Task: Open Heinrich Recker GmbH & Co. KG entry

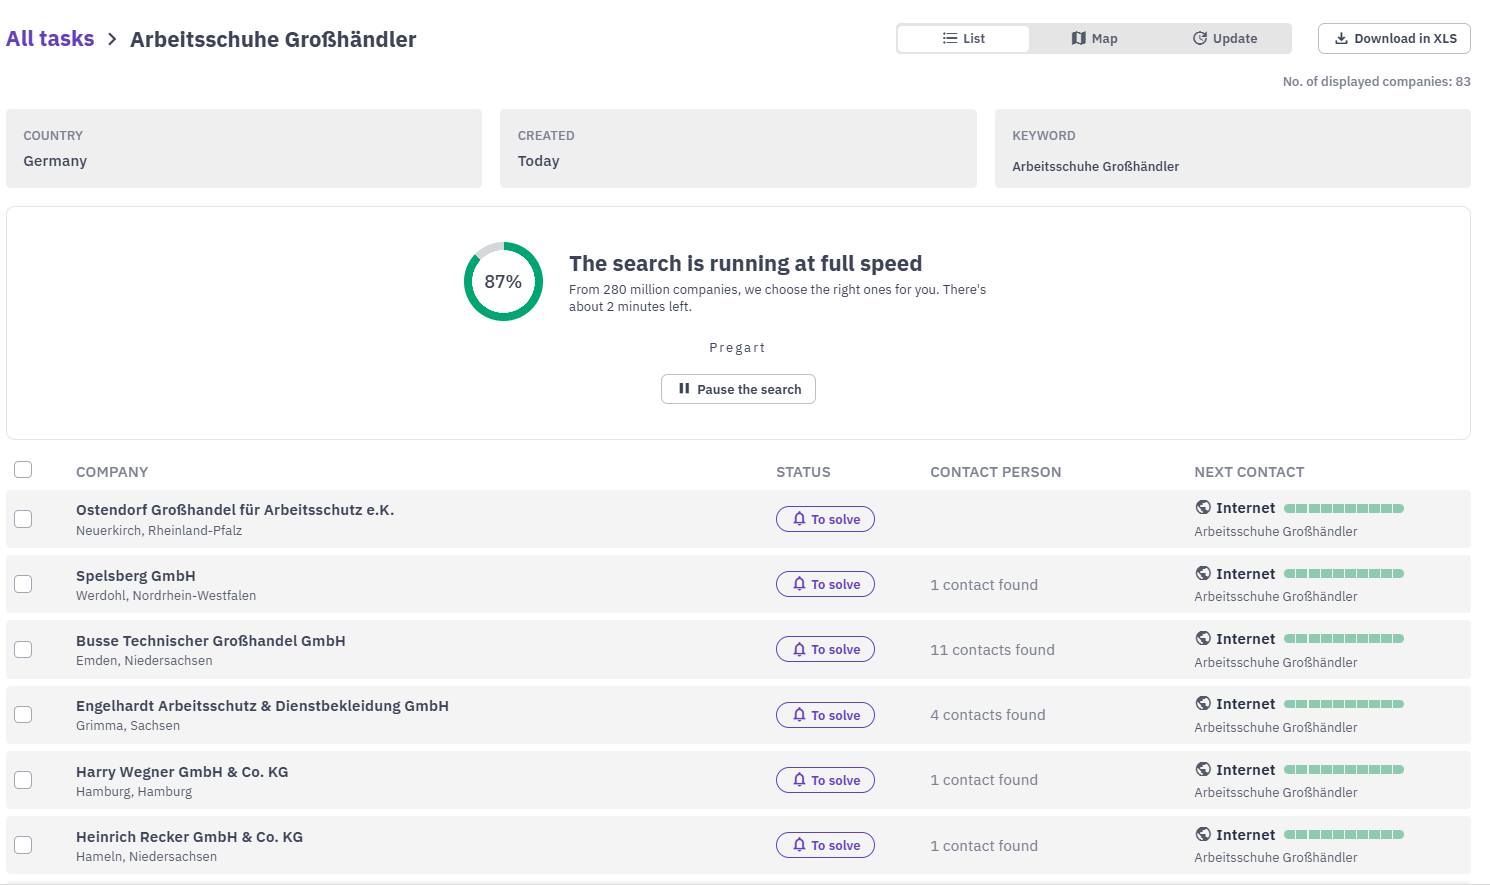Action: 189,837
